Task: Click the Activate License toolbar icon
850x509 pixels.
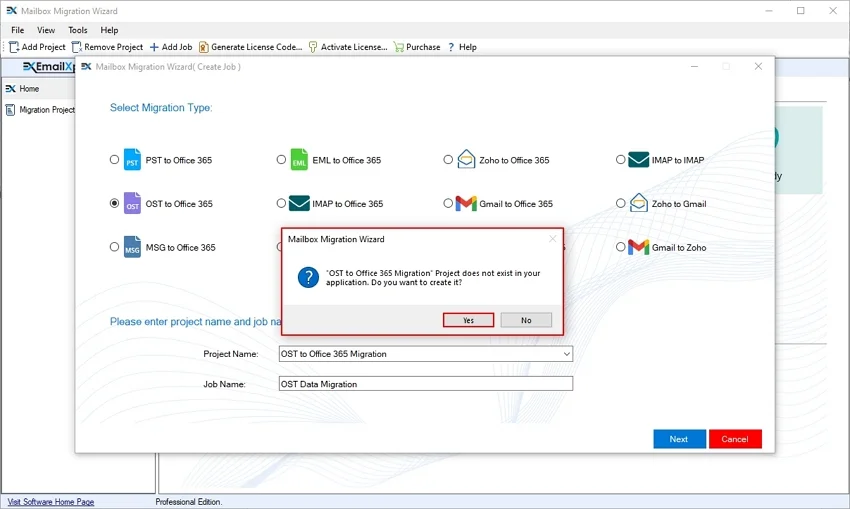Action: (x=313, y=47)
